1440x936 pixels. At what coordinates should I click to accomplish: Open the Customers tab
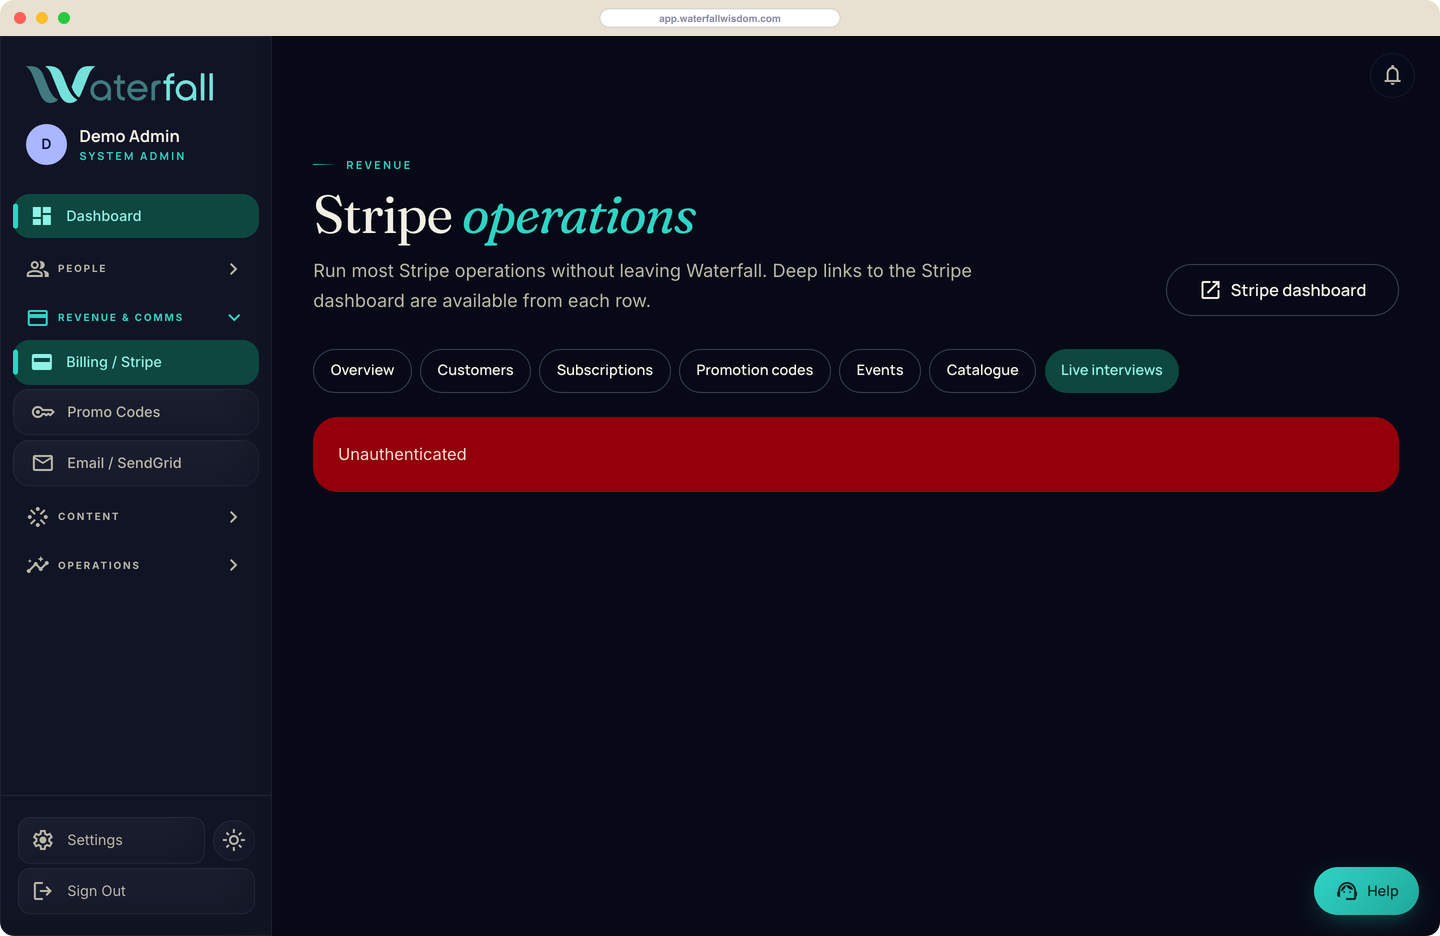[x=475, y=371]
